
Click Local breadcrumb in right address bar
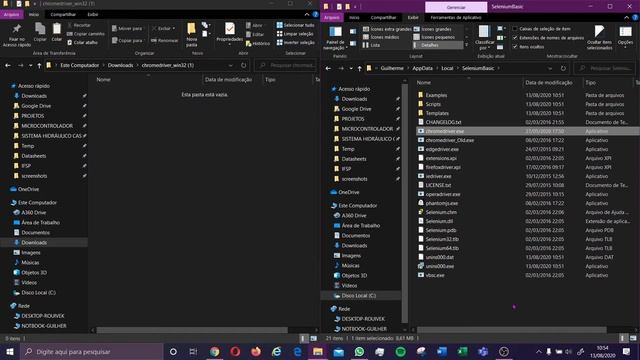pyautogui.click(x=447, y=68)
